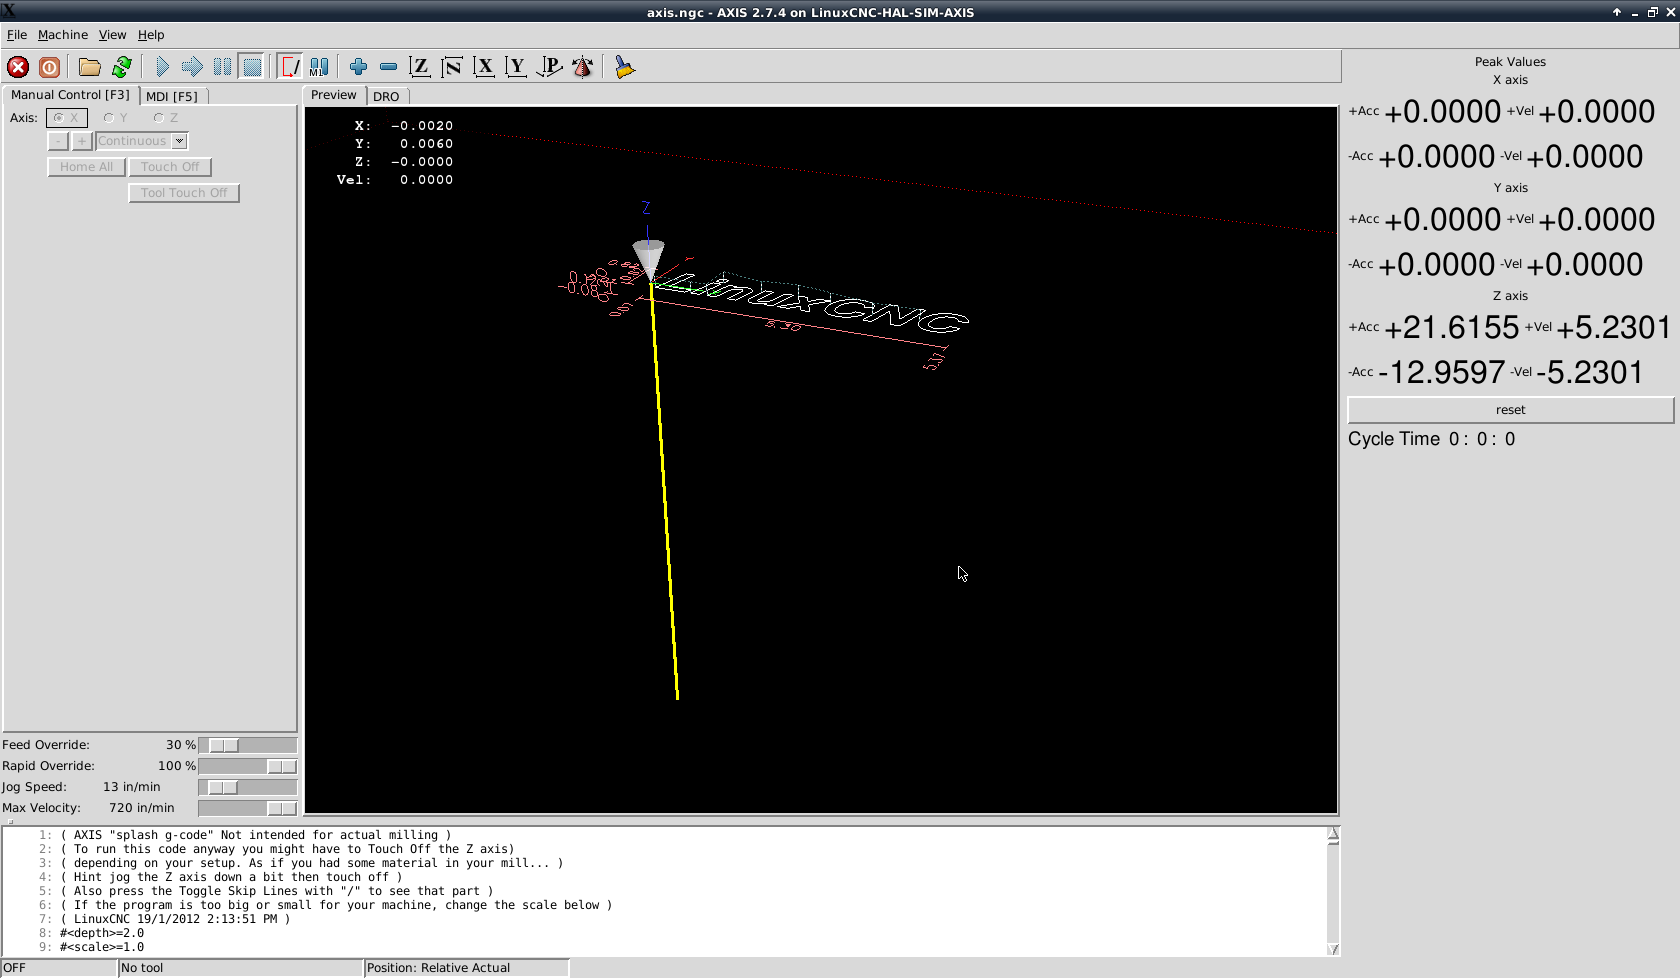Viewport: 1680px width, 978px height.
Task: Click Z axis -Acc value 12.9597
Action: (x=1441, y=372)
